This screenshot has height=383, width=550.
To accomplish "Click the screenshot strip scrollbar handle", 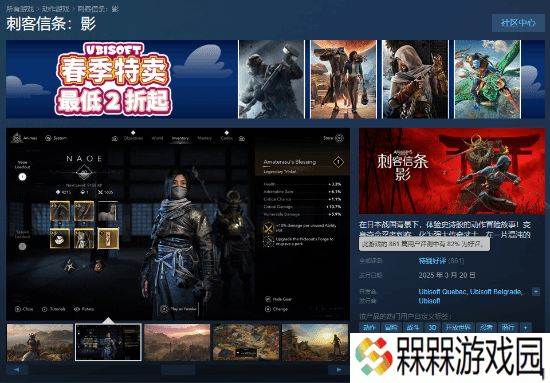I will [x=178, y=369].
